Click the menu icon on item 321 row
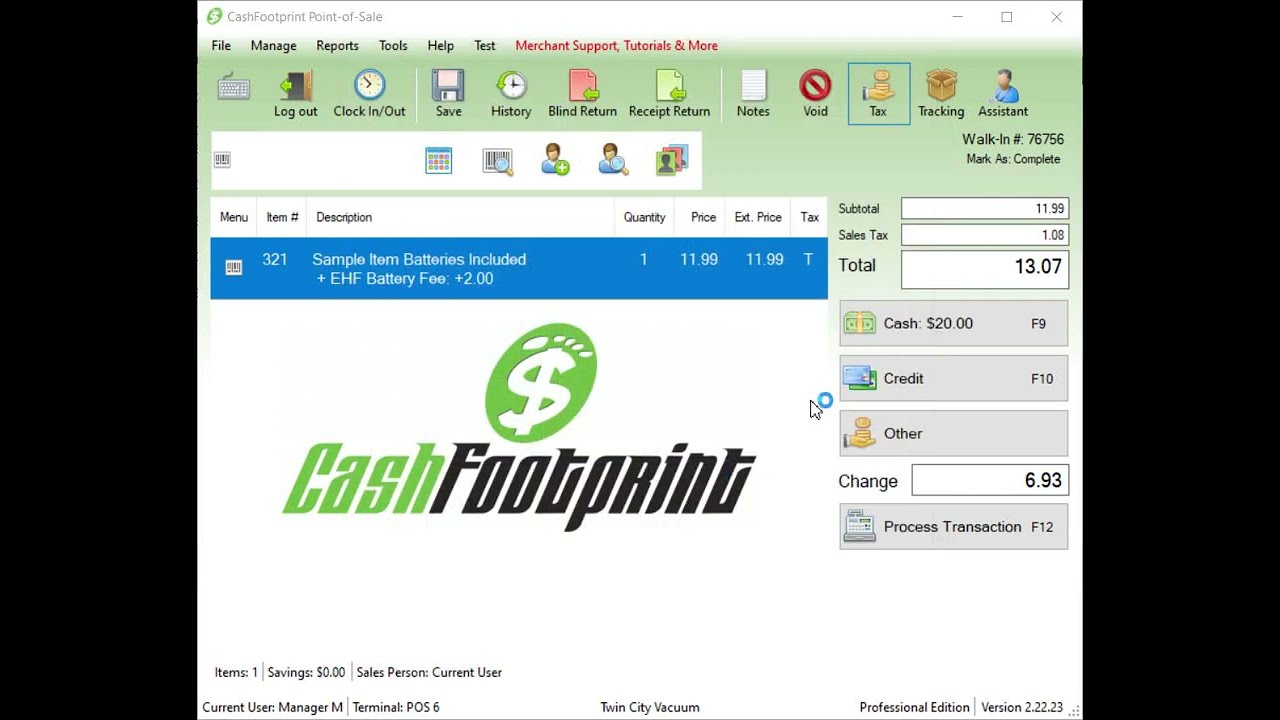 233,267
